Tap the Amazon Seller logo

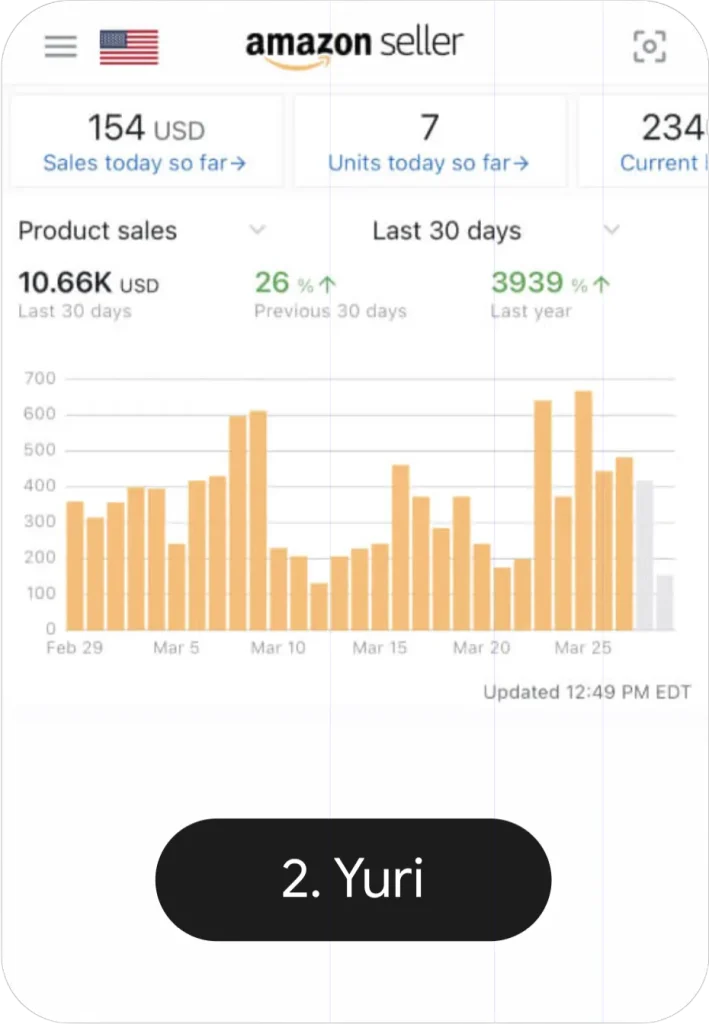point(354,45)
